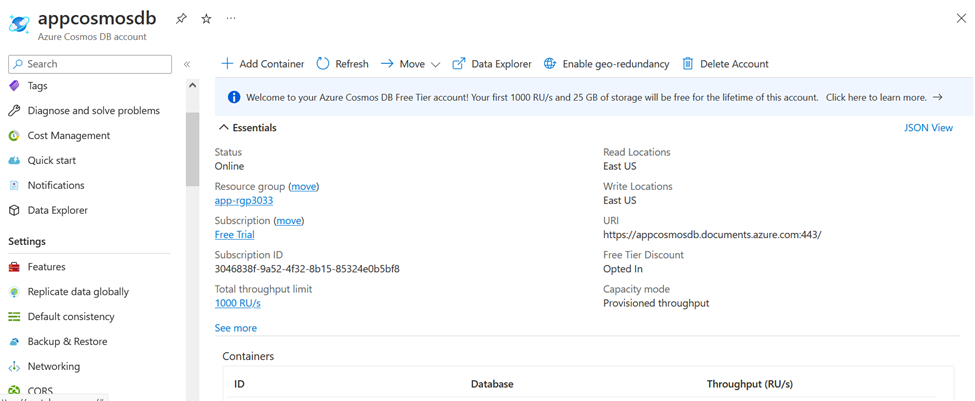The width and height of the screenshot is (975, 401).
Task: Click the Enable geo-redundancy globe icon
Action: point(550,63)
